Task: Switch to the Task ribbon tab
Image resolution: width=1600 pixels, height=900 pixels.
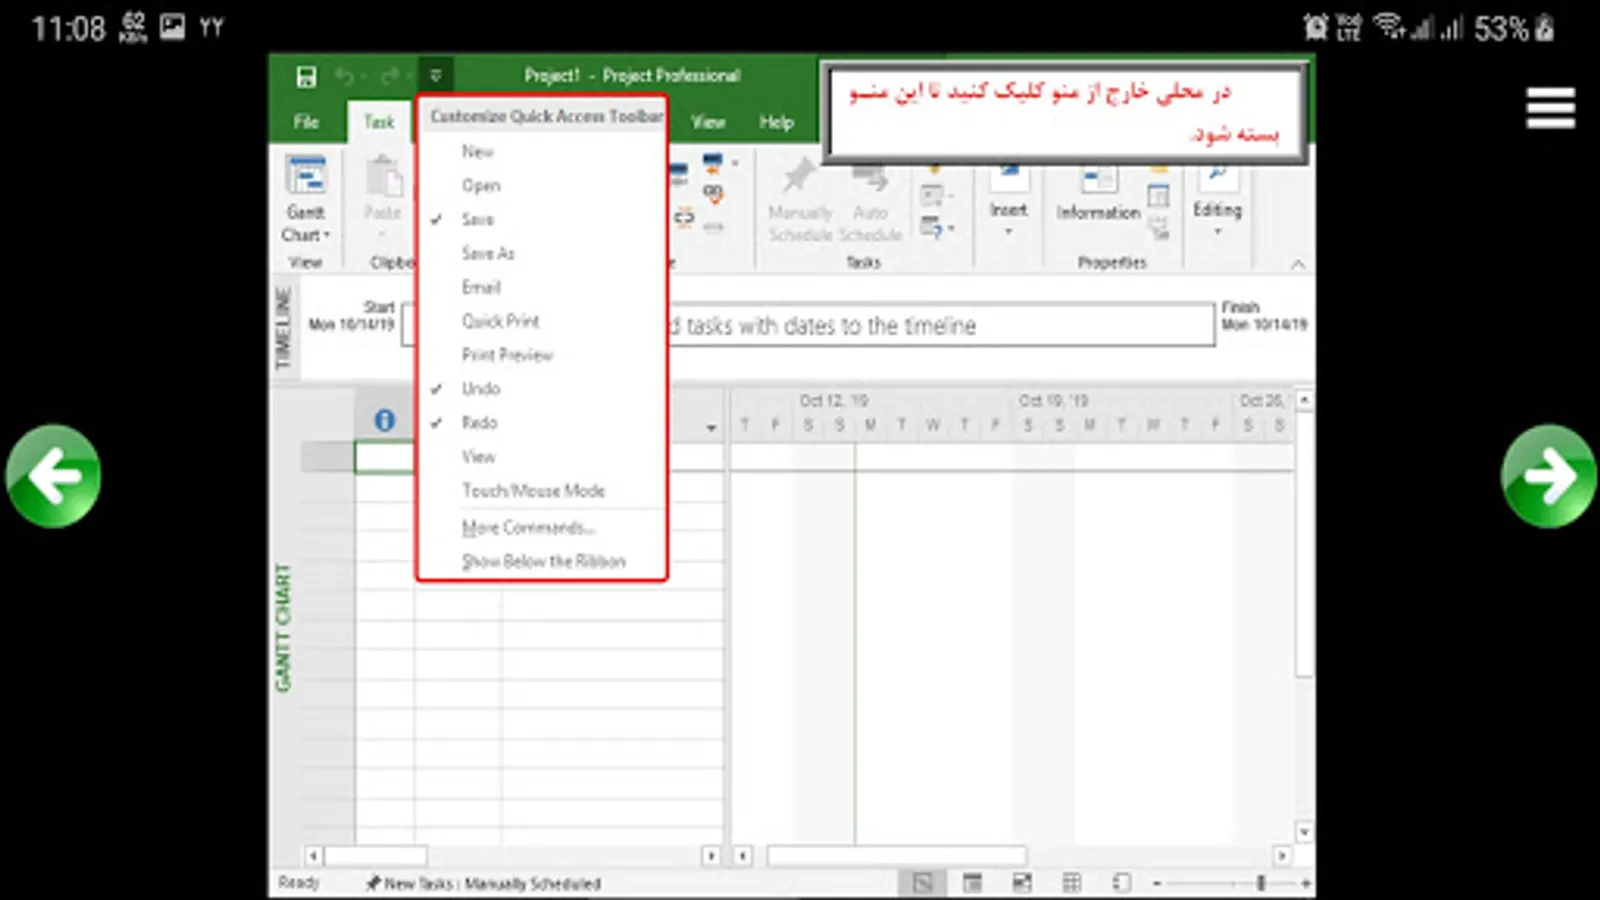Action: 379,122
